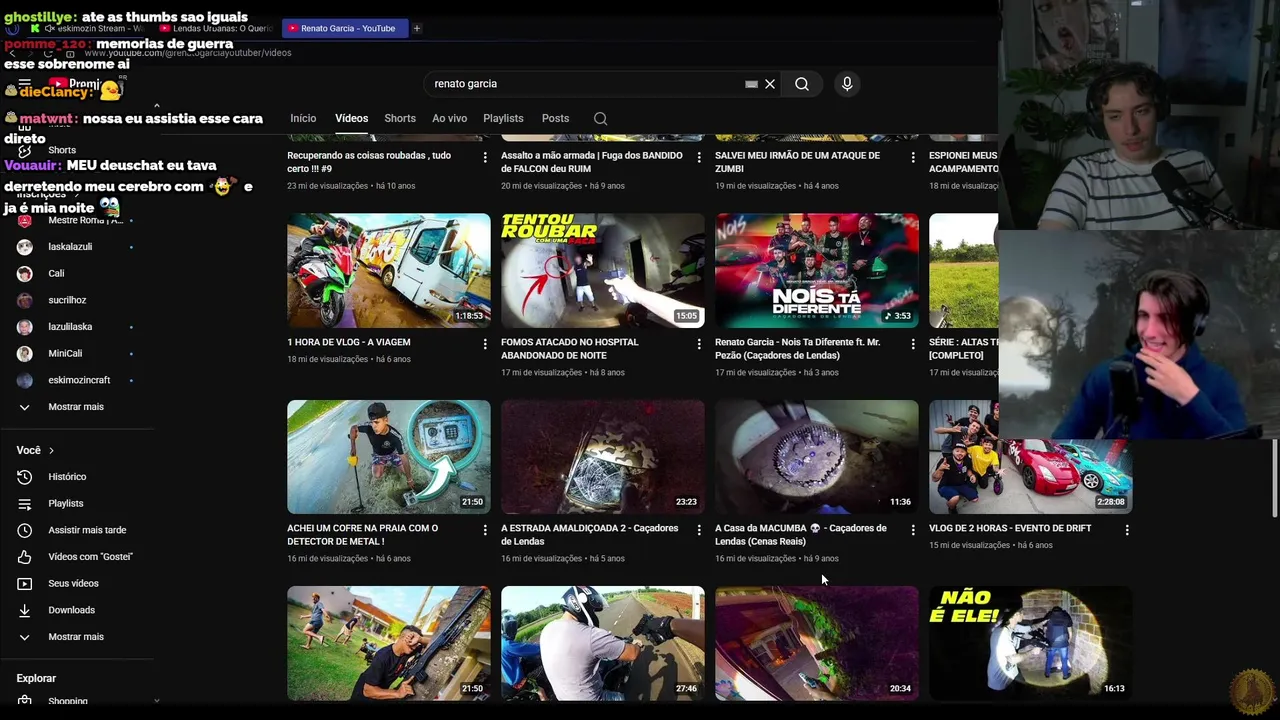
Task: Open 1 HORA DE VLOG title link
Action: pos(349,342)
